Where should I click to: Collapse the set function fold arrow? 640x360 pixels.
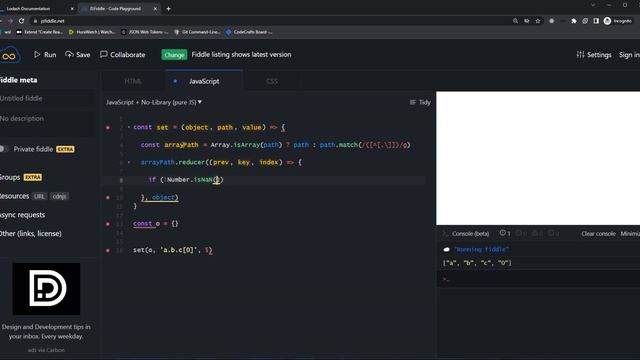pos(129,127)
